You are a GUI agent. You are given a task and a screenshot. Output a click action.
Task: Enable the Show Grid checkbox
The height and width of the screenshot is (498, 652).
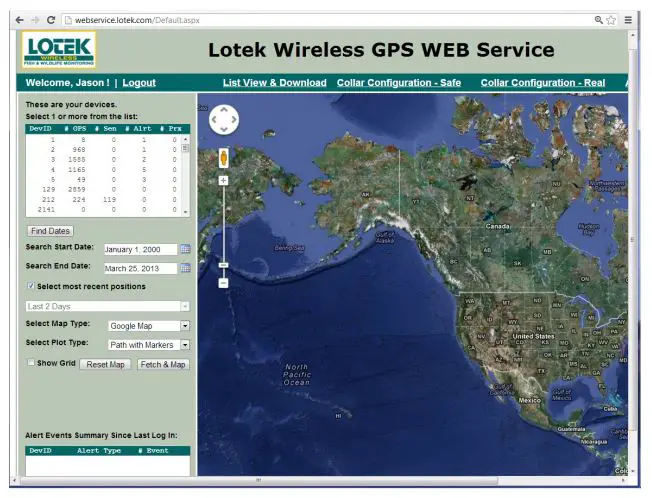31,362
